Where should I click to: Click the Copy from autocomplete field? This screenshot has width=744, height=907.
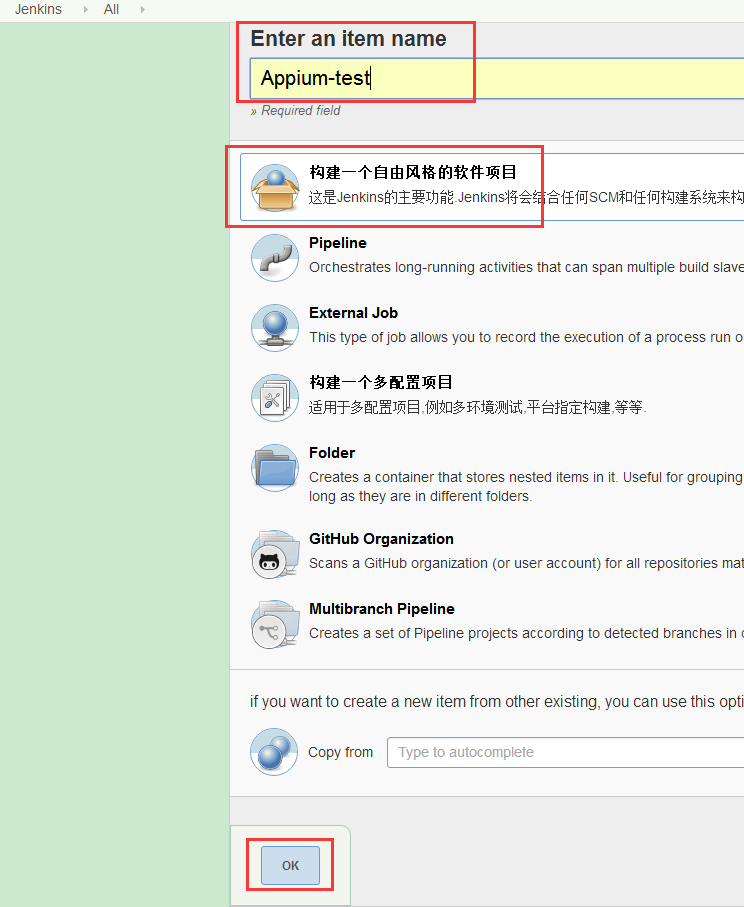(x=565, y=752)
